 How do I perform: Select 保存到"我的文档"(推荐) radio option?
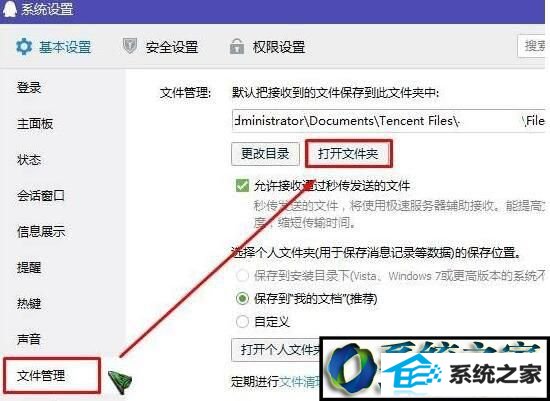242,299
